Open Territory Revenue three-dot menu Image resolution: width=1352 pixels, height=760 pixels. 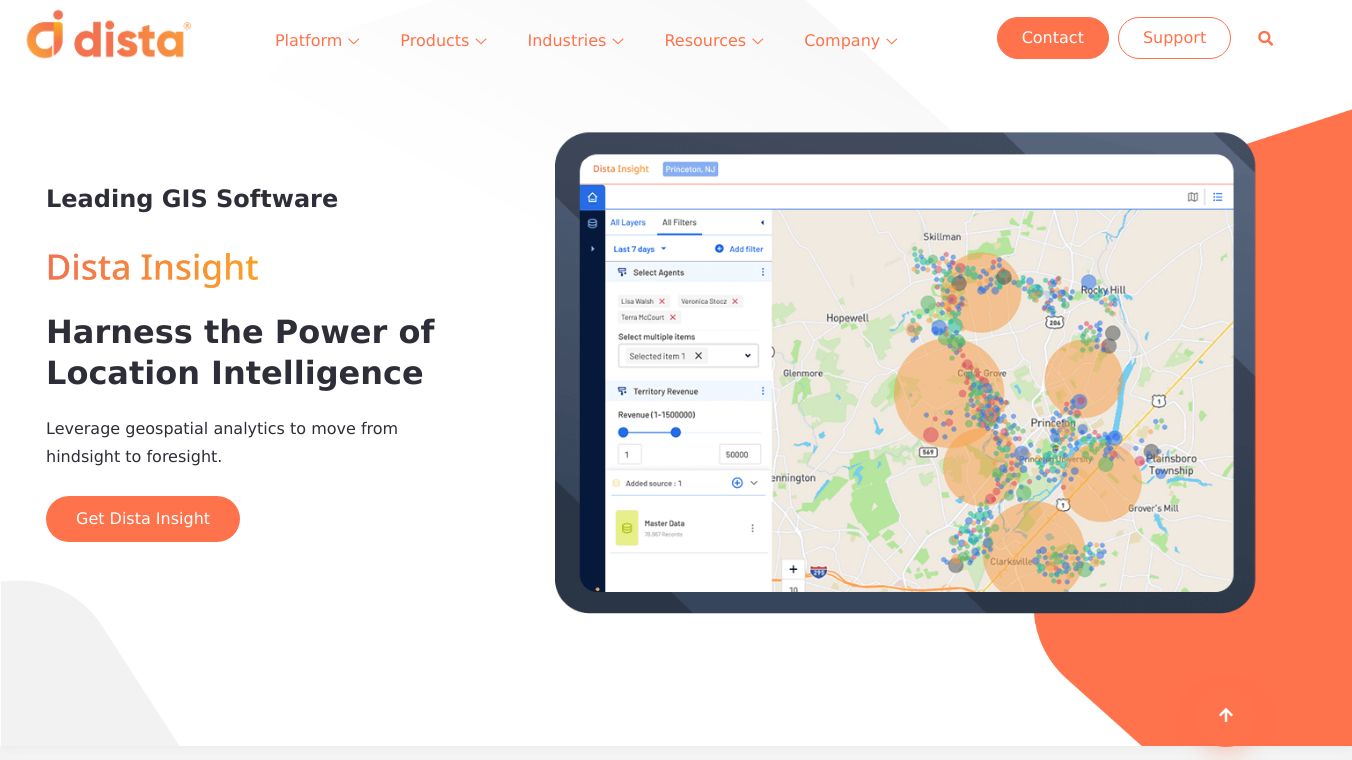coord(763,391)
